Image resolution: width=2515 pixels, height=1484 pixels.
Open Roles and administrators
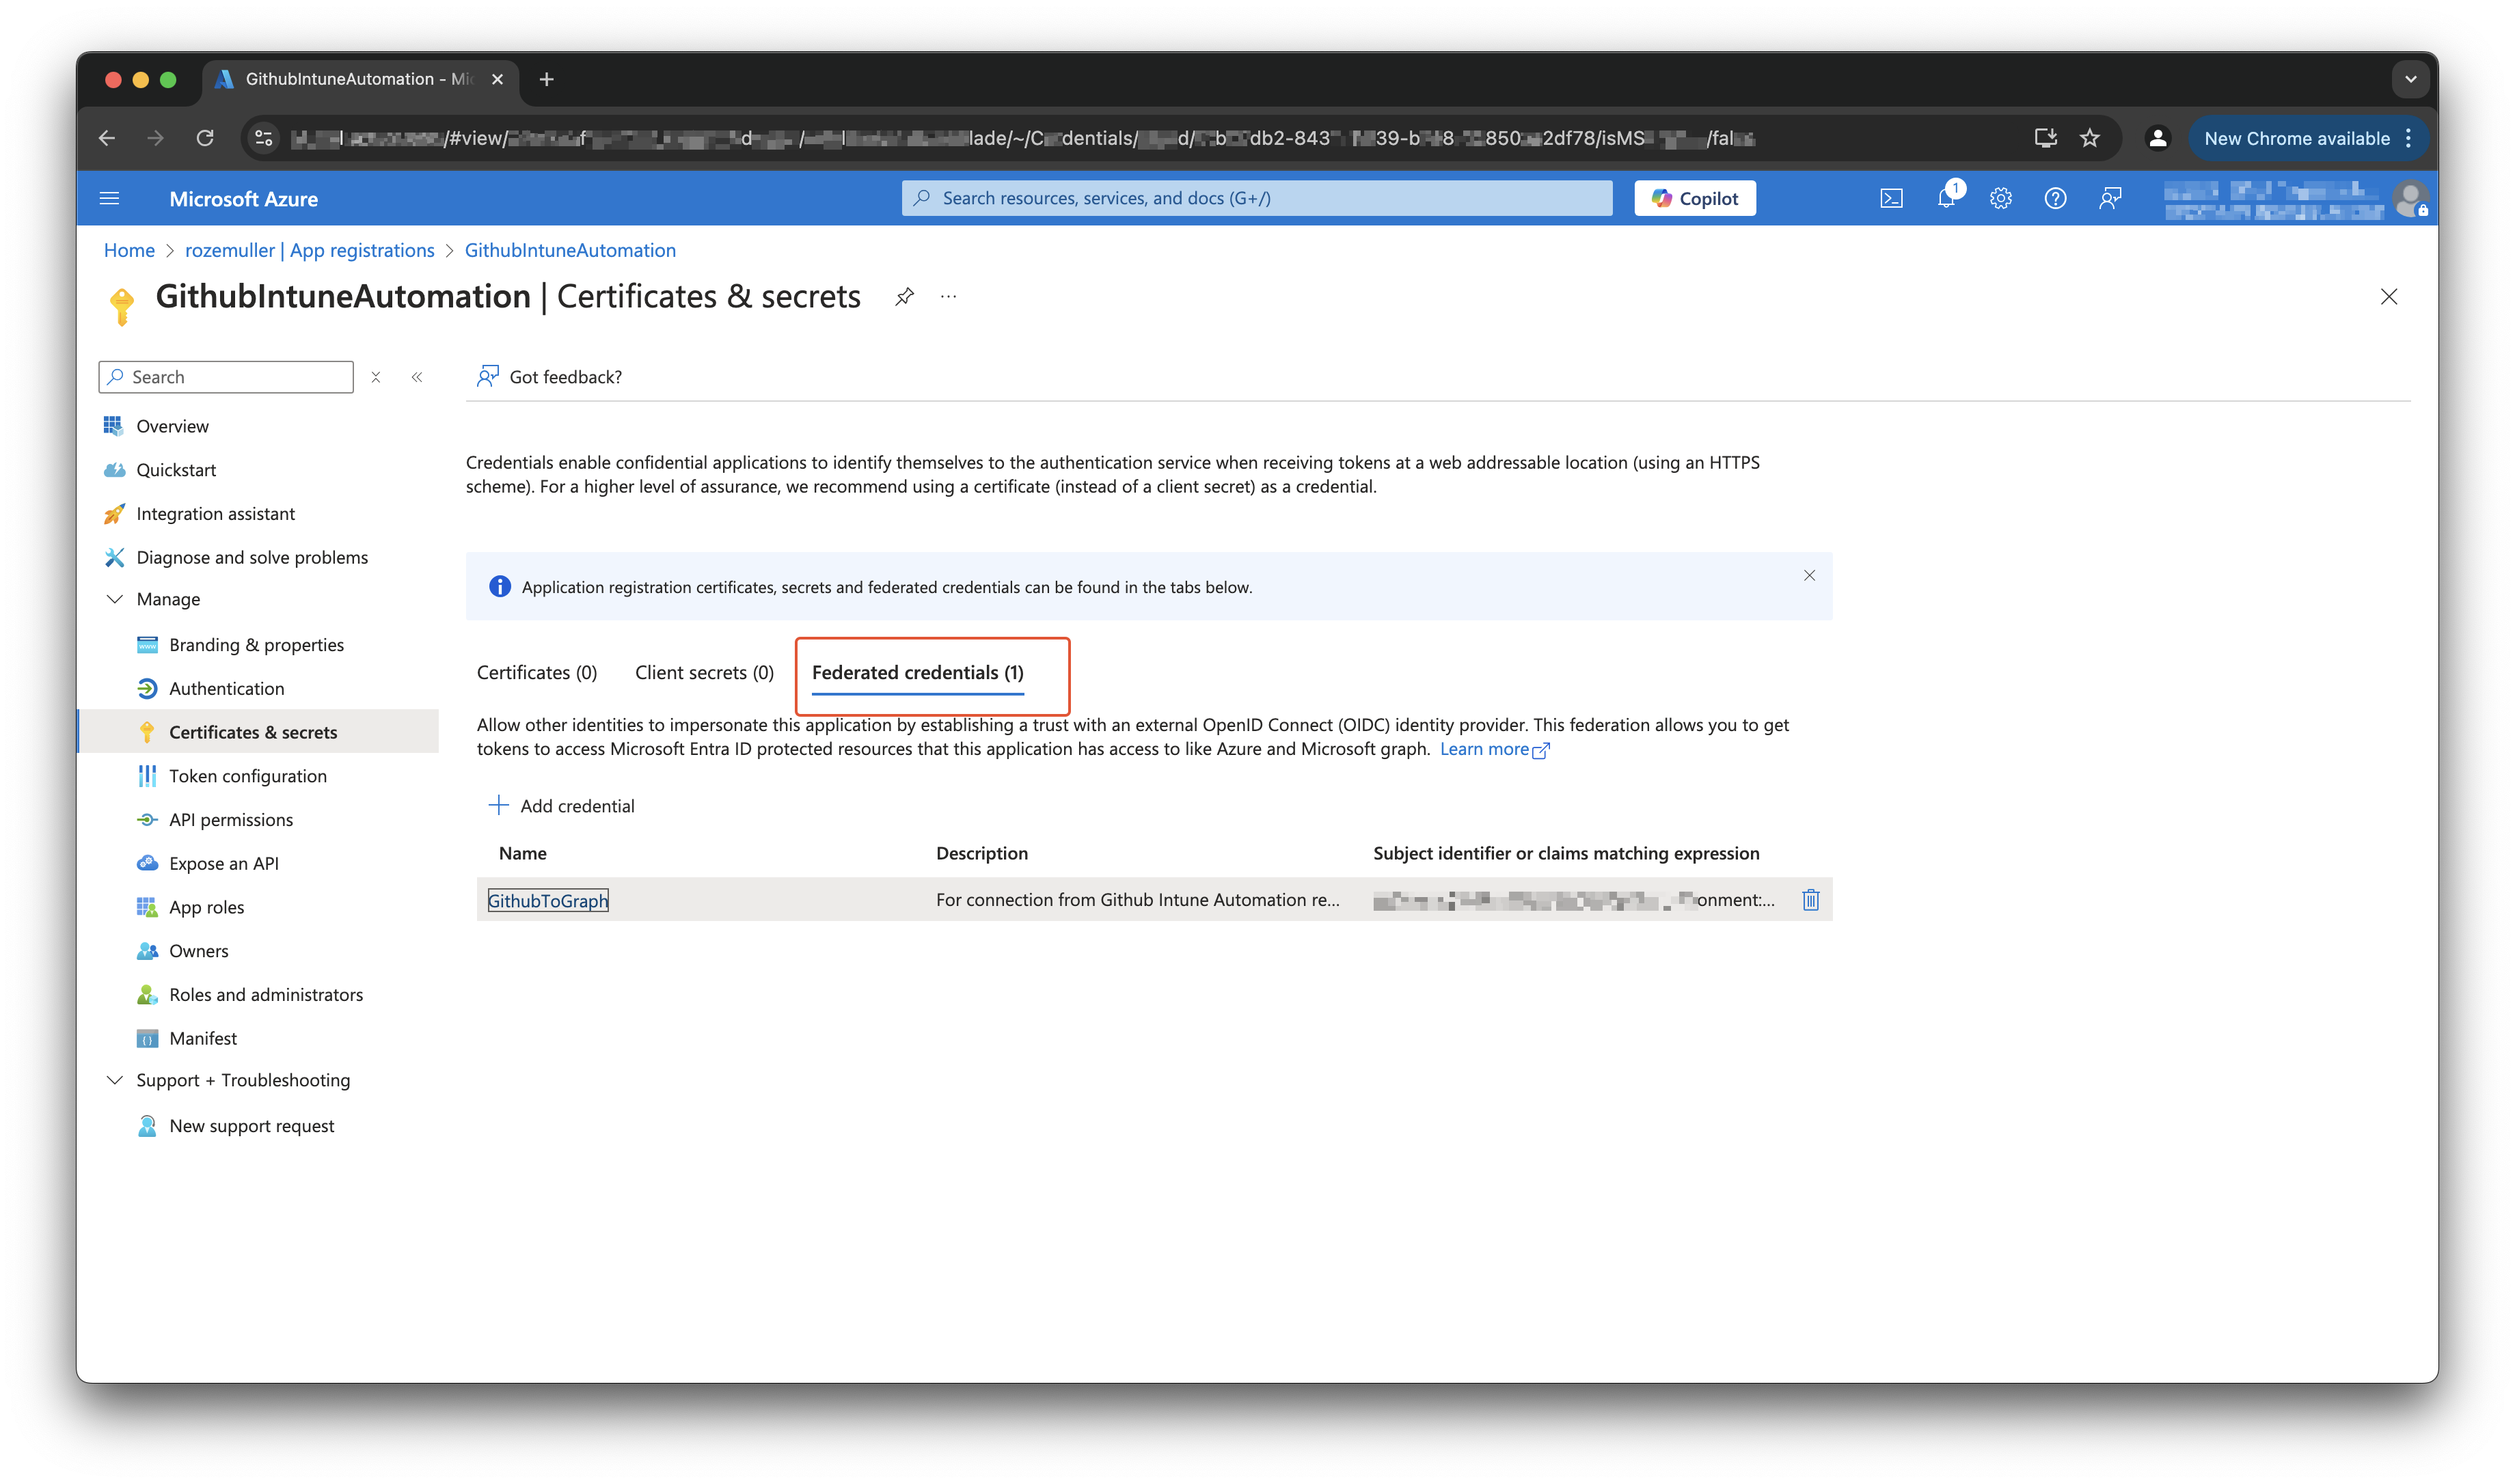pyautogui.click(x=266, y=994)
